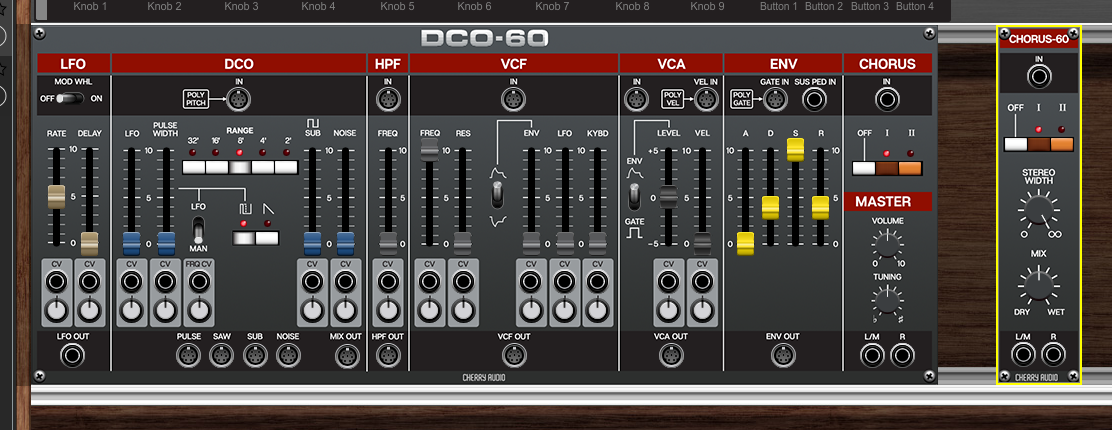Click the MASTER TUNING knob
Image resolution: width=1112 pixels, height=430 pixels.
pyautogui.click(x=887, y=300)
